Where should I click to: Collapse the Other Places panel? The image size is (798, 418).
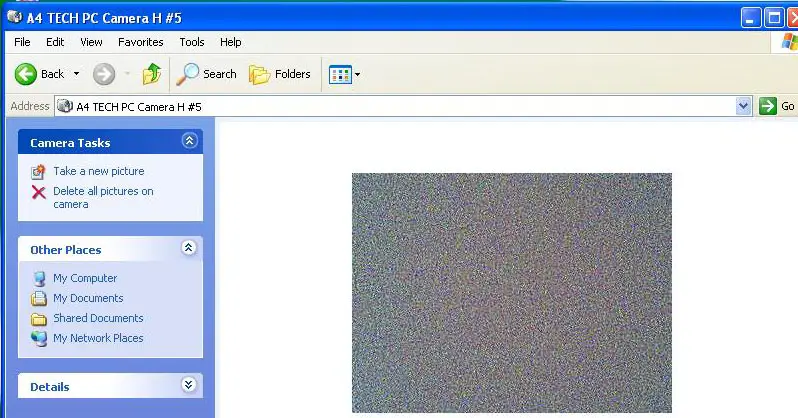tap(189, 249)
